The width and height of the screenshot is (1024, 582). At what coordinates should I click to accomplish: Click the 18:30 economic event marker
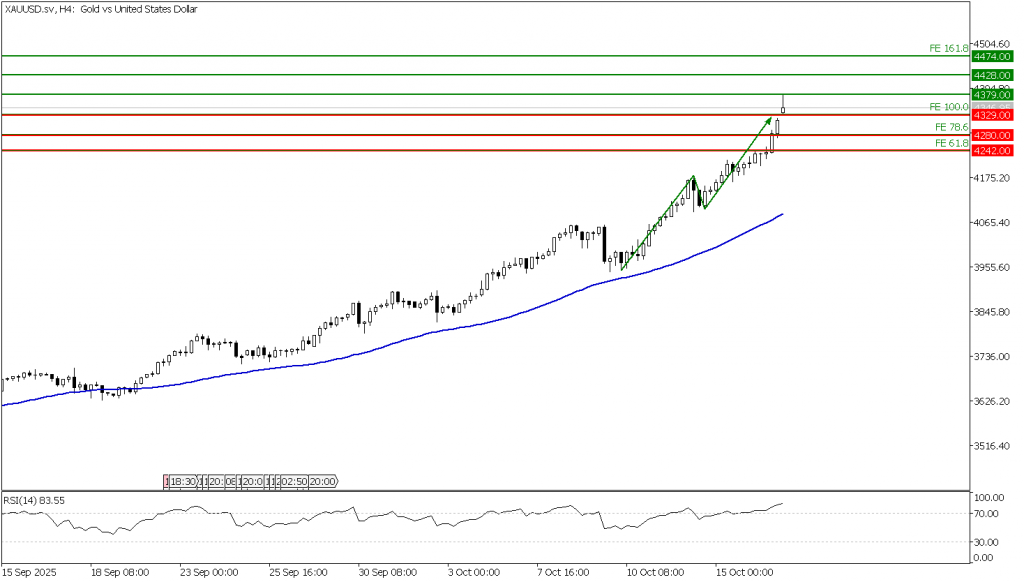[x=183, y=481]
